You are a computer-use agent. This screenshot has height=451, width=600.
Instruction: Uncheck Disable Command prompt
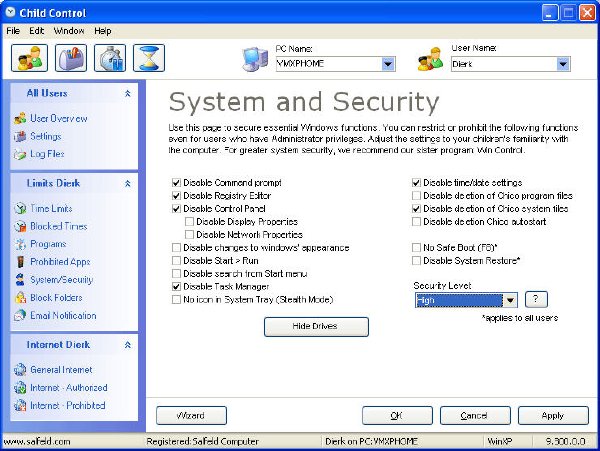[176, 183]
